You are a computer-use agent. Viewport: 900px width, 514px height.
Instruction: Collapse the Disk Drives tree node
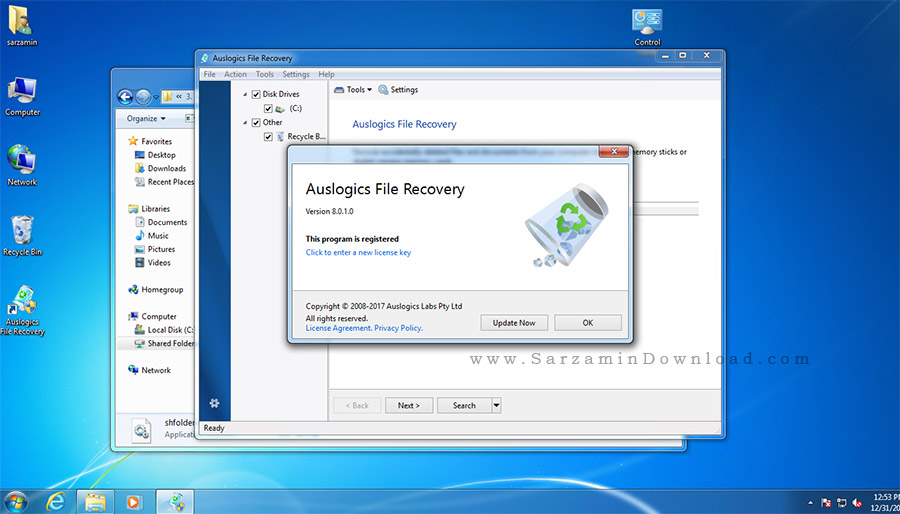(x=246, y=94)
